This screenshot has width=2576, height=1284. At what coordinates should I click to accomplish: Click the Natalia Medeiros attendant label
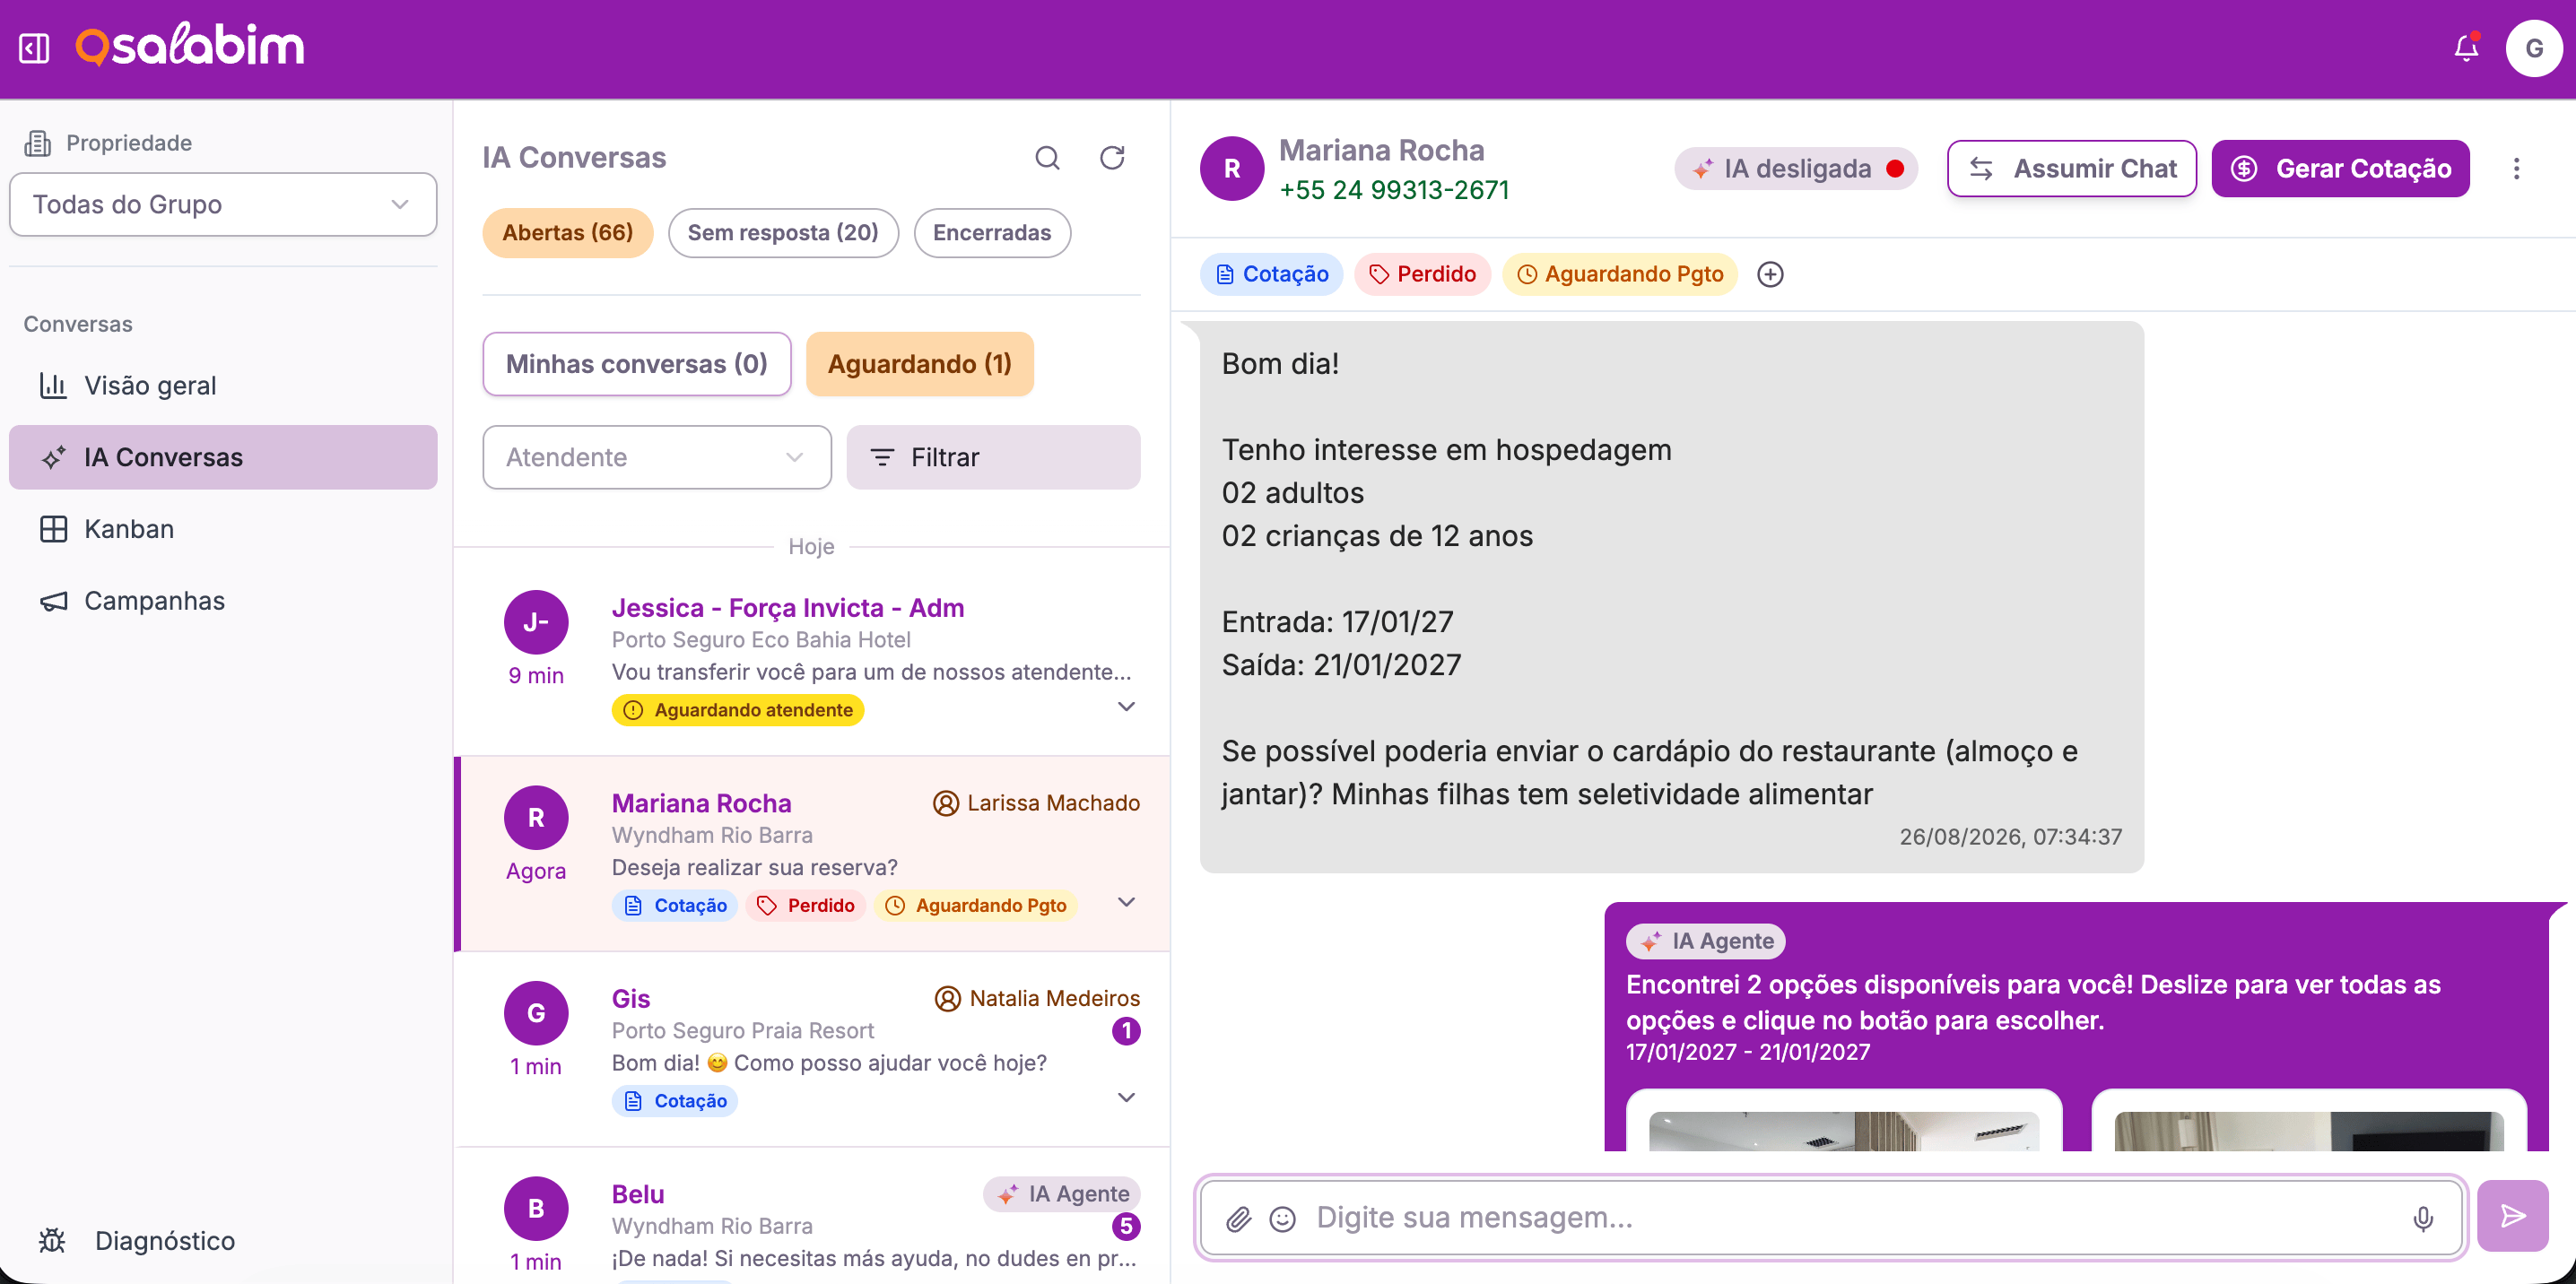(1037, 998)
